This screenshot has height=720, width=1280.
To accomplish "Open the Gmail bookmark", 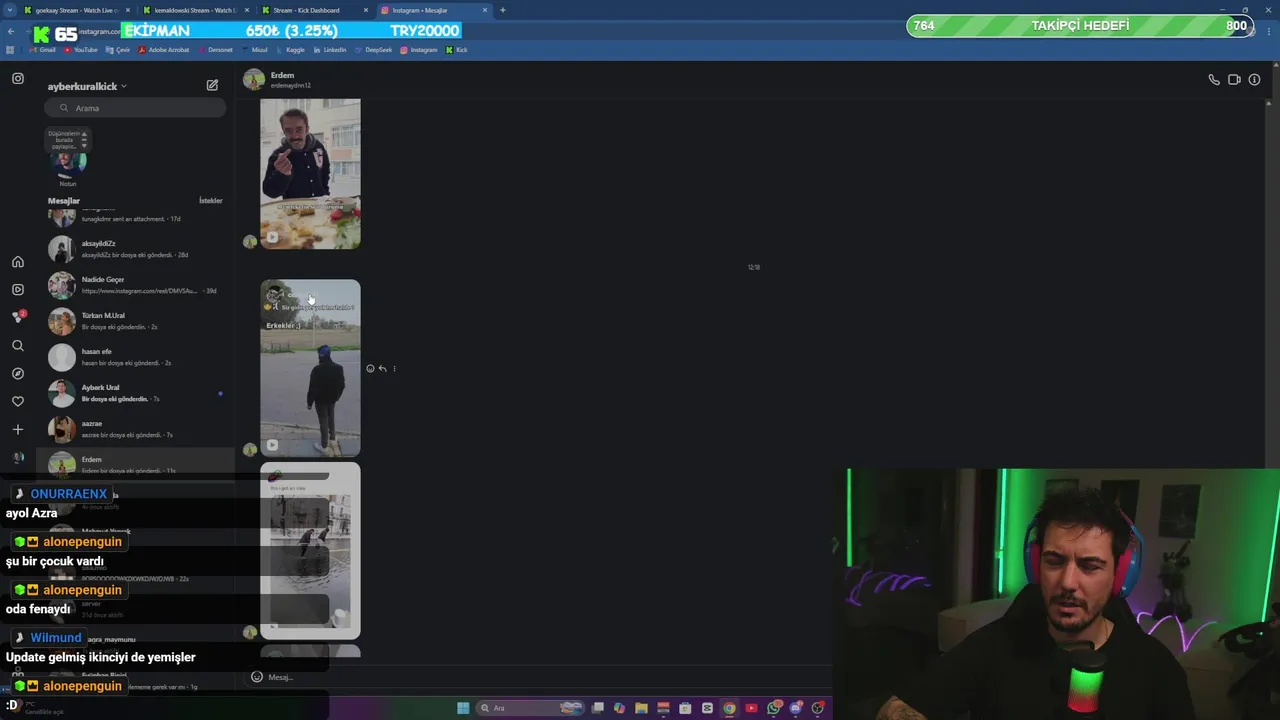I will pyautogui.click(x=43, y=50).
